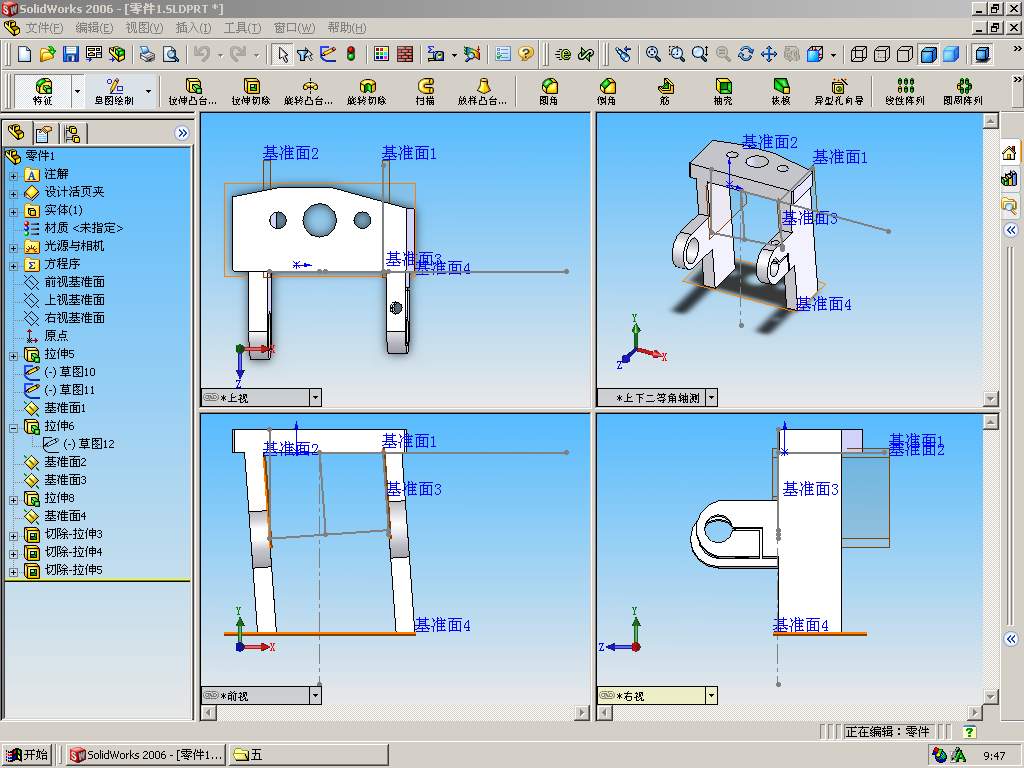Click the Help question mark icon
Screen dimensions: 1024x768
(x=526, y=54)
